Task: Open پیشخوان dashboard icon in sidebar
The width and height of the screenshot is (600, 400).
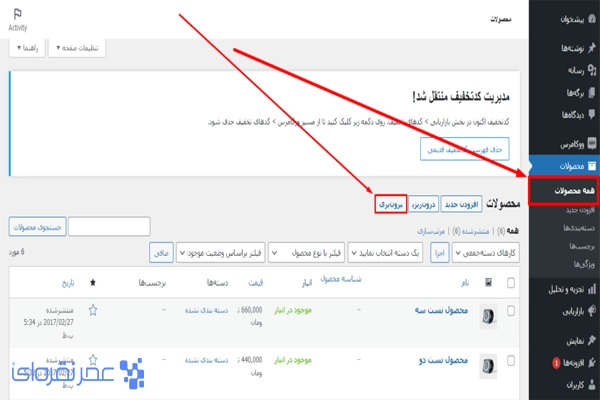Action: (x=592, y=18)
